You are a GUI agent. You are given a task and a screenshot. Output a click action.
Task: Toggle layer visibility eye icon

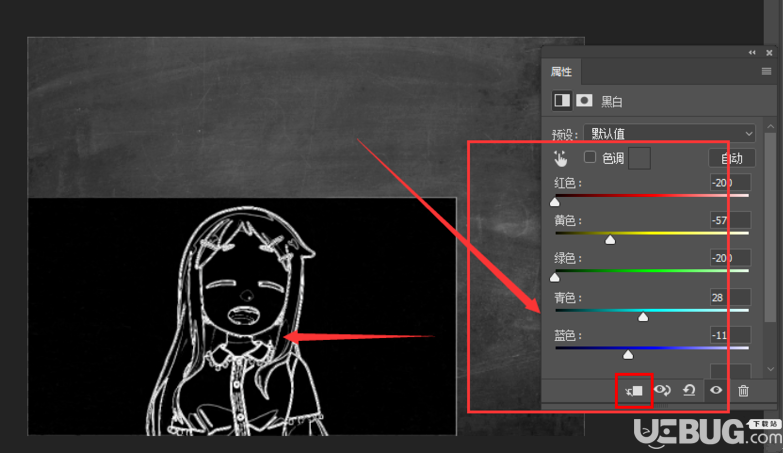[716, 390]
